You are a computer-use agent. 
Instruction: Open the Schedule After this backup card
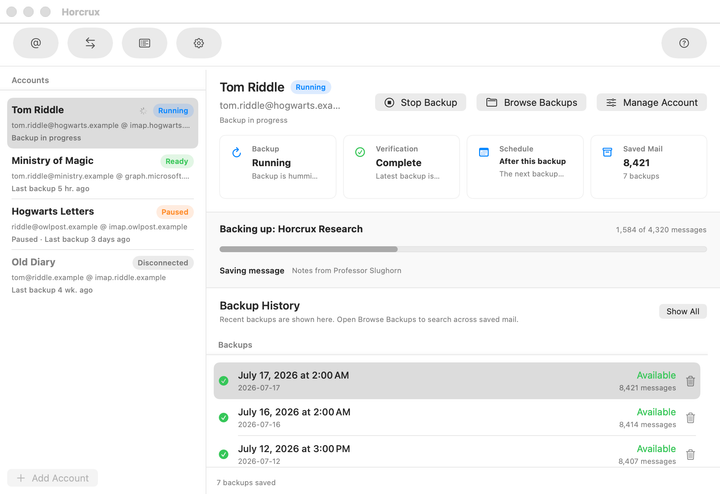525,167
